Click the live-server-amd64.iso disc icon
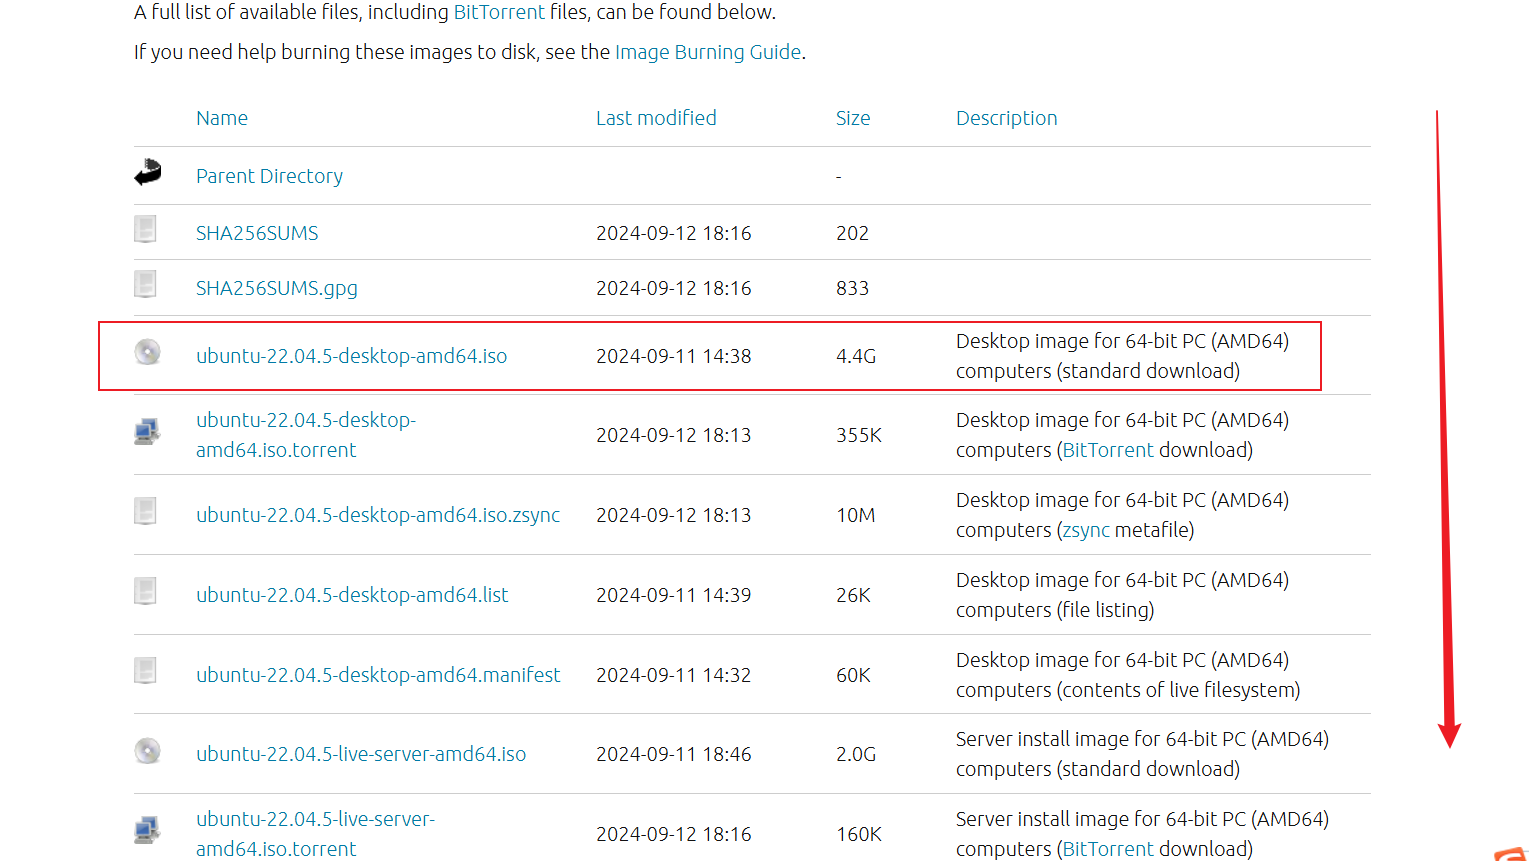This screenshot has height=861, width=1529. click(x=147, y=751)
